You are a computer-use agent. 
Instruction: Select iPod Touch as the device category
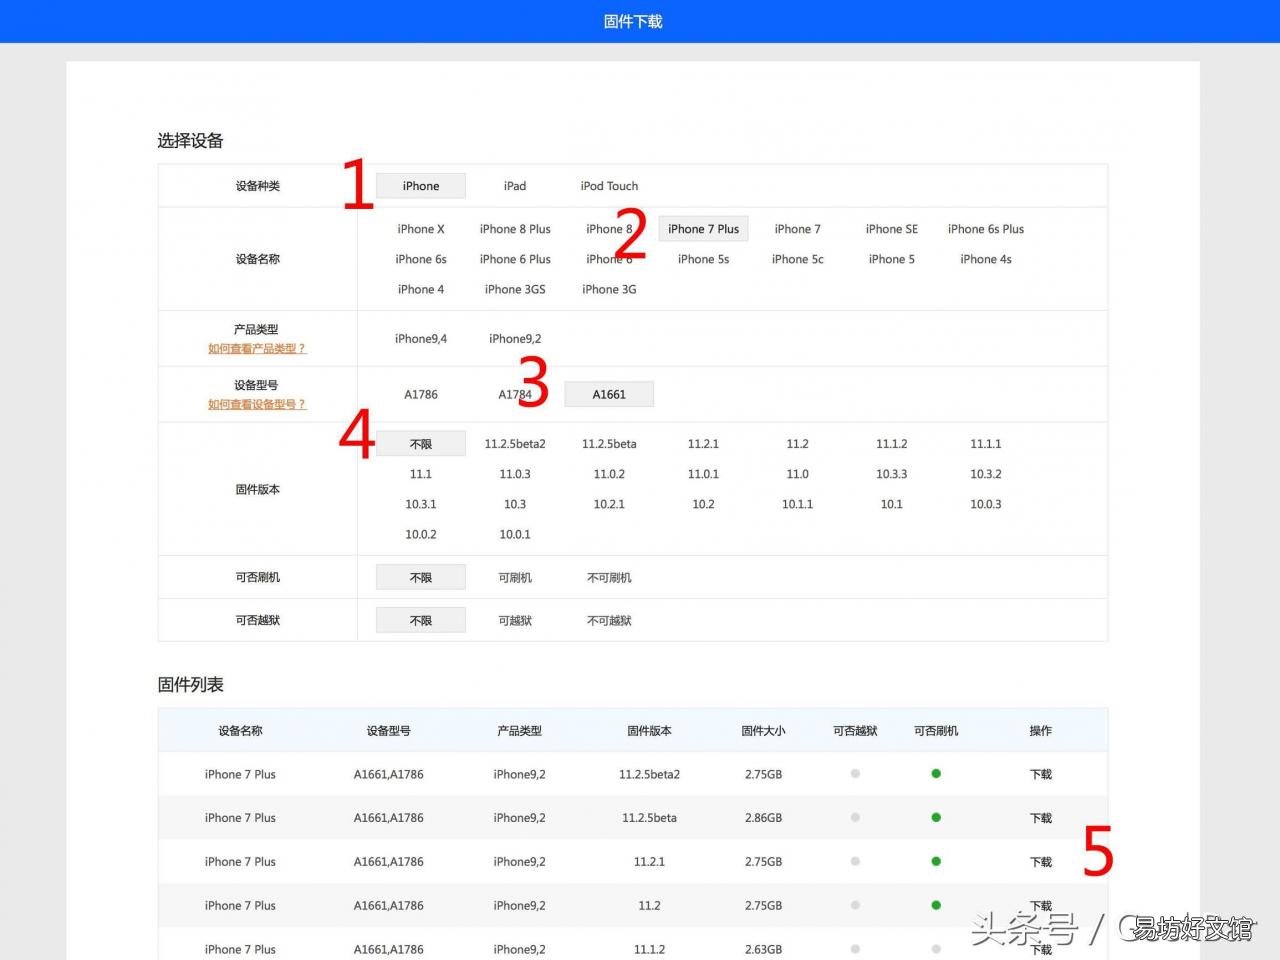(x=609, y=186)
